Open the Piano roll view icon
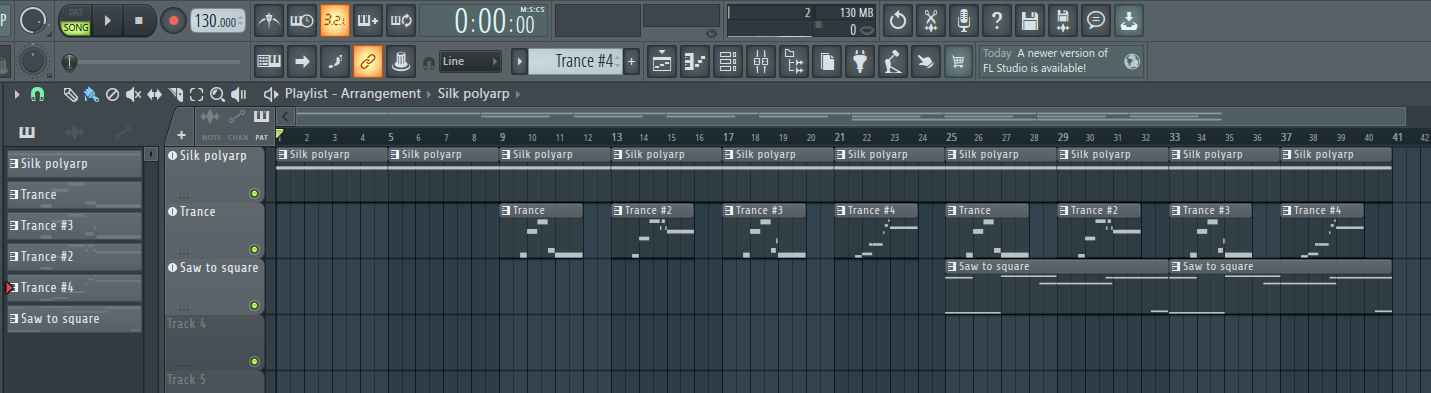1431x393 pixels. (694, 62)
